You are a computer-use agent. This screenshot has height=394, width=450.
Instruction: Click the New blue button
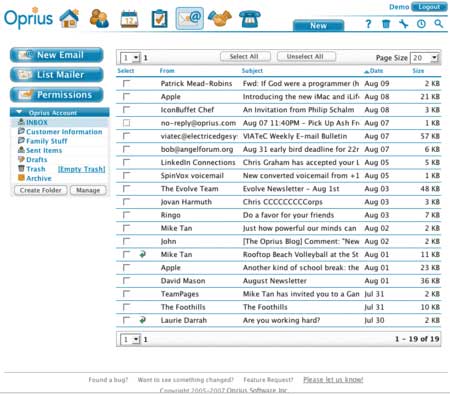tap(318, 26)
